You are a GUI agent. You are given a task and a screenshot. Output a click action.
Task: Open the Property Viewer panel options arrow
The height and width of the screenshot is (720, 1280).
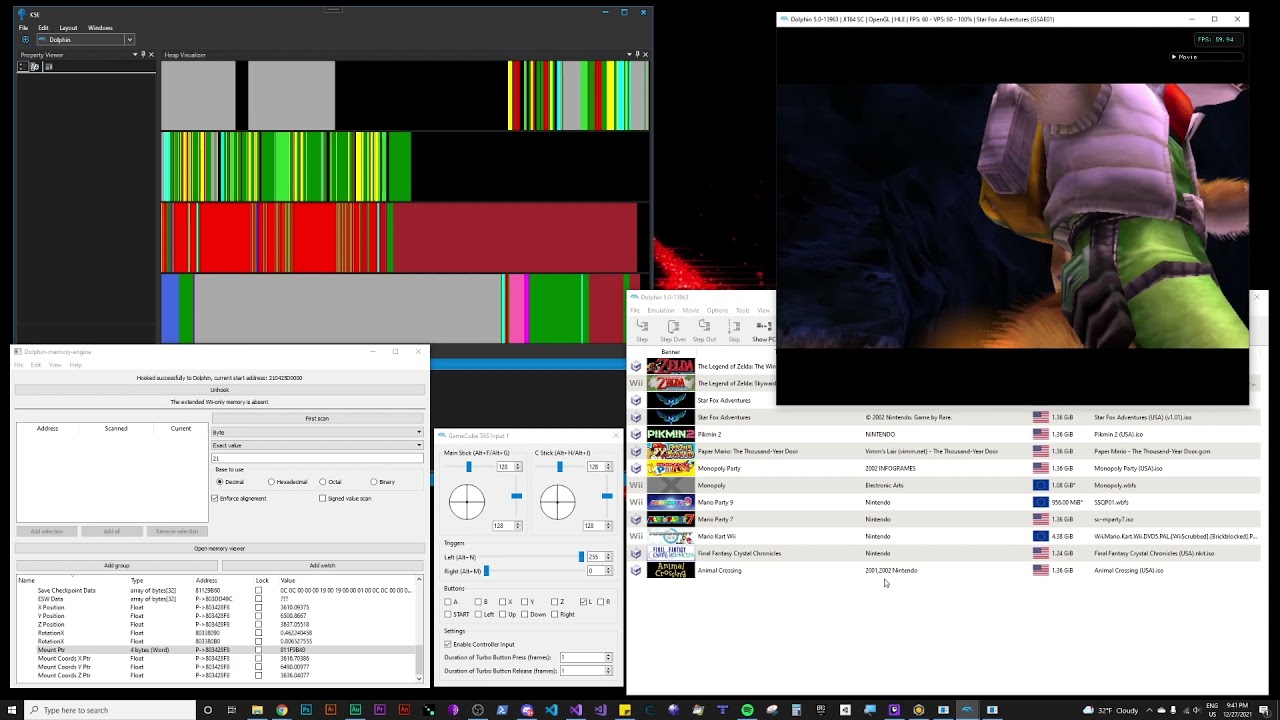[135, 55]
